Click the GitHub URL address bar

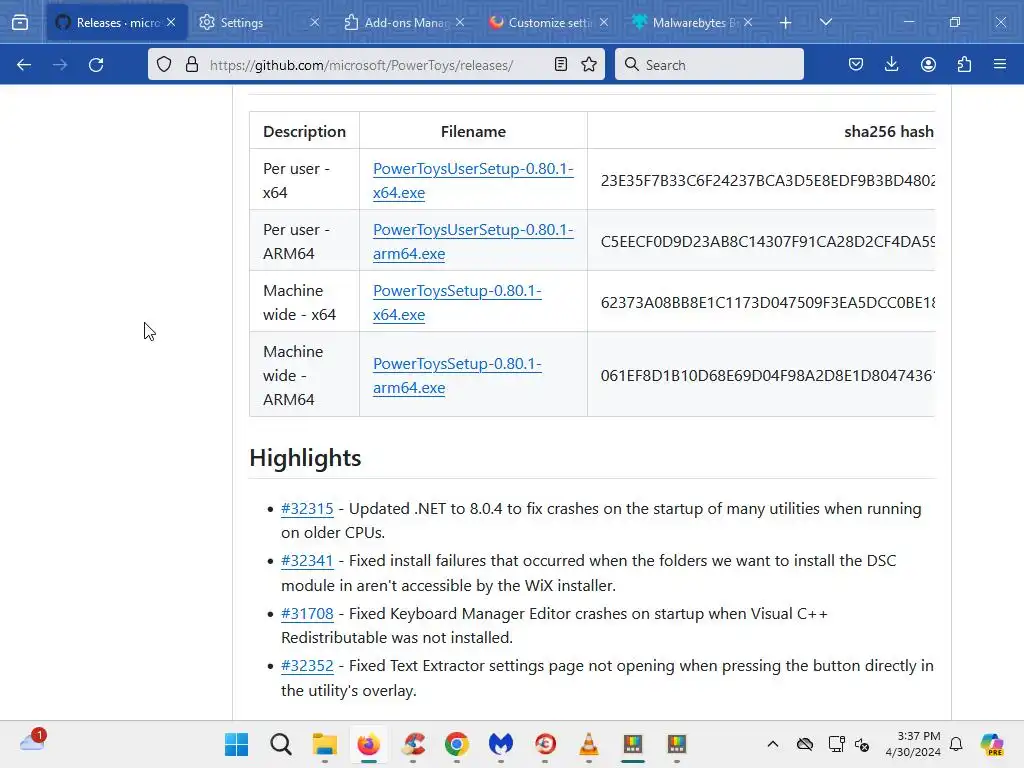click(x=376, y=65)
